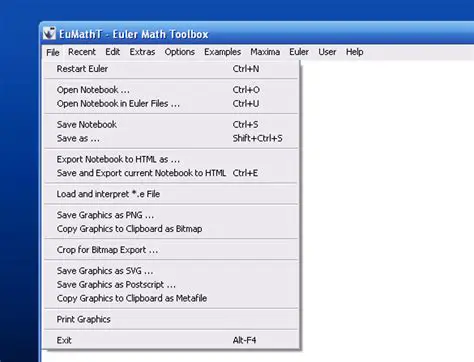
Task: Open the User menu
Action: (x=327, y=52)
